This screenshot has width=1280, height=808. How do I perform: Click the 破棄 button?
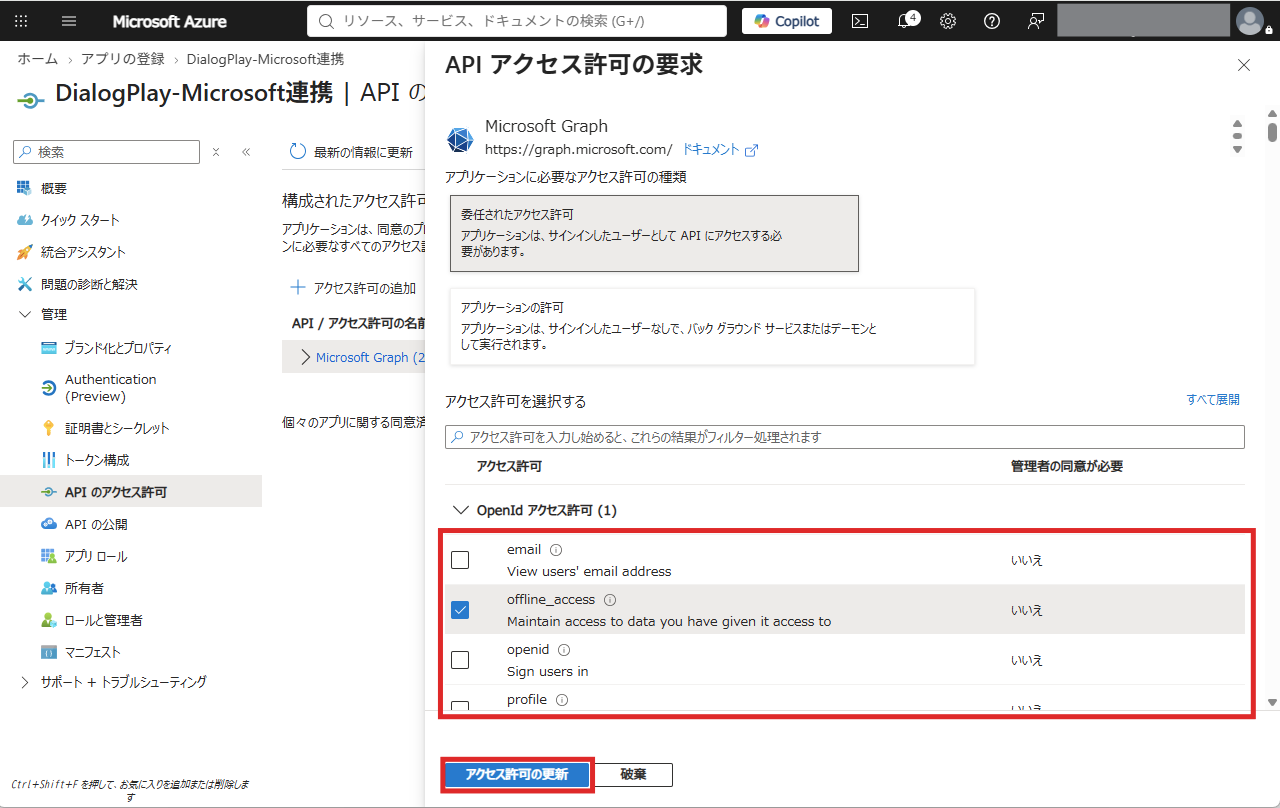[x=633, y=775]
